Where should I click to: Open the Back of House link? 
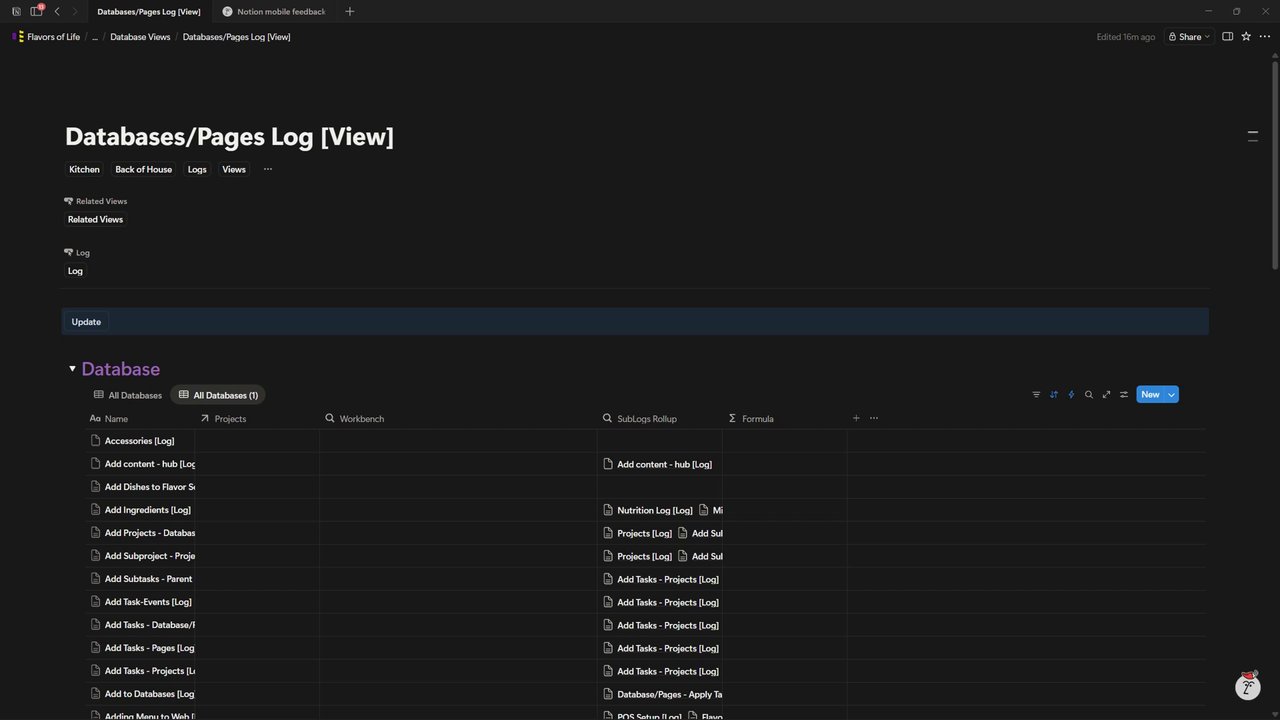(144, 169)
